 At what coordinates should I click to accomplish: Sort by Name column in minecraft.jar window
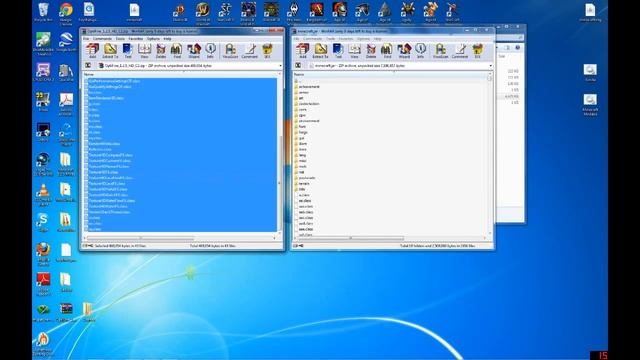390,74
